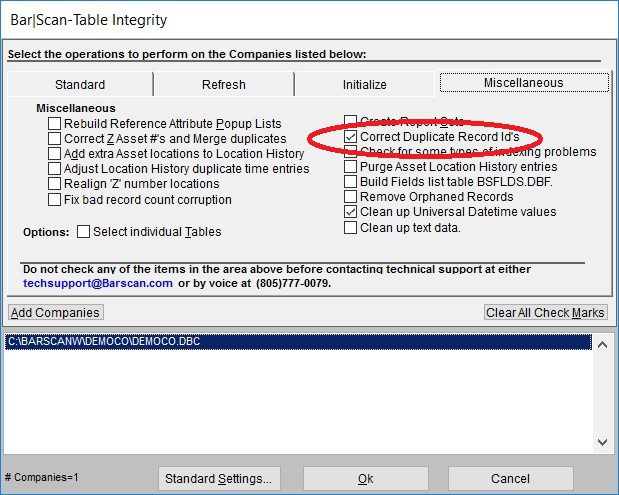This screenshot has height=495, width=619.
Task: Select the Initialize tab
Action: point(364,85)
